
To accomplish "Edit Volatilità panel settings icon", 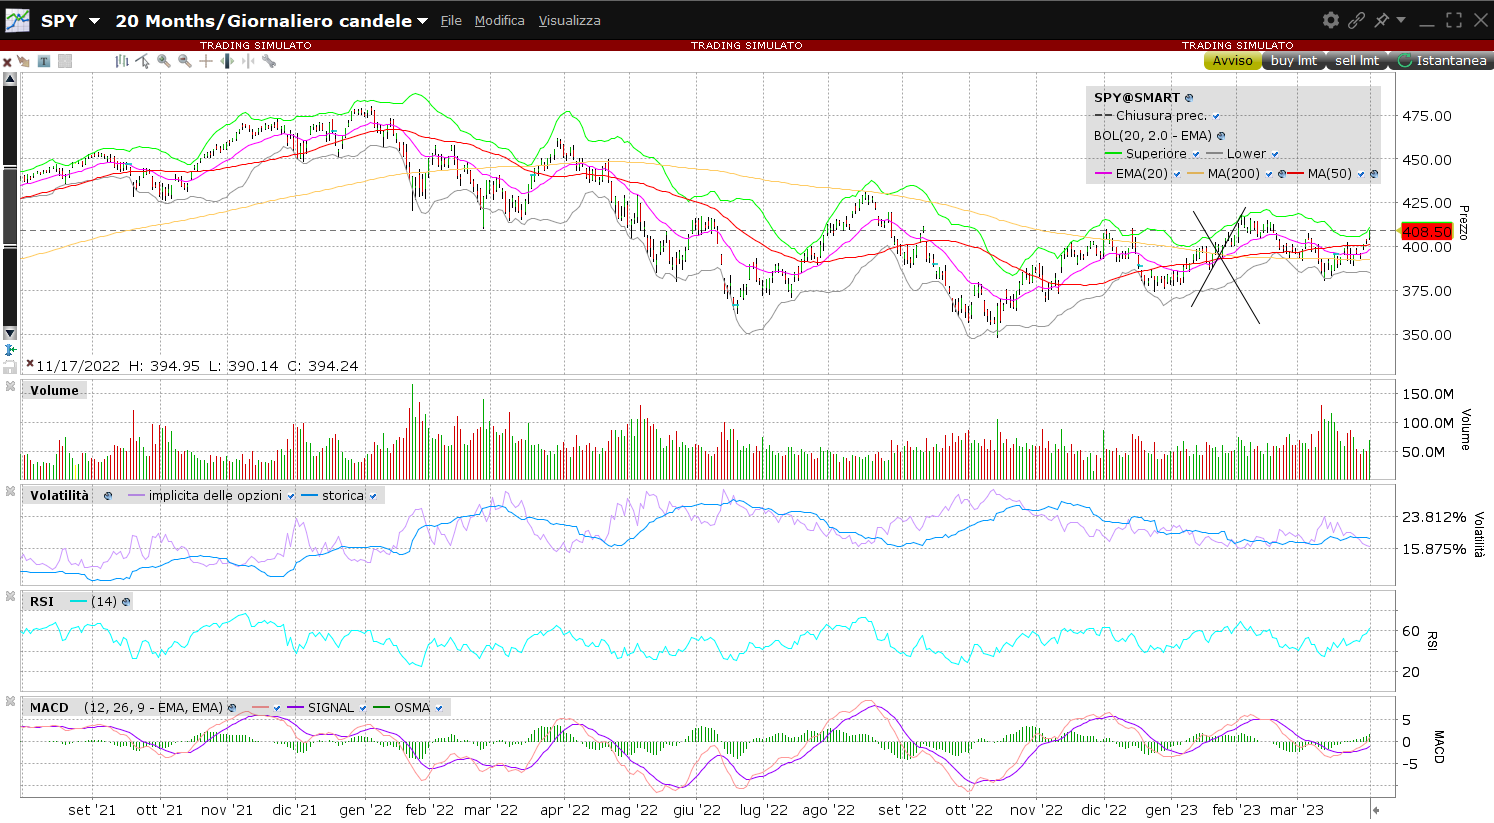I will coord(108,496).
